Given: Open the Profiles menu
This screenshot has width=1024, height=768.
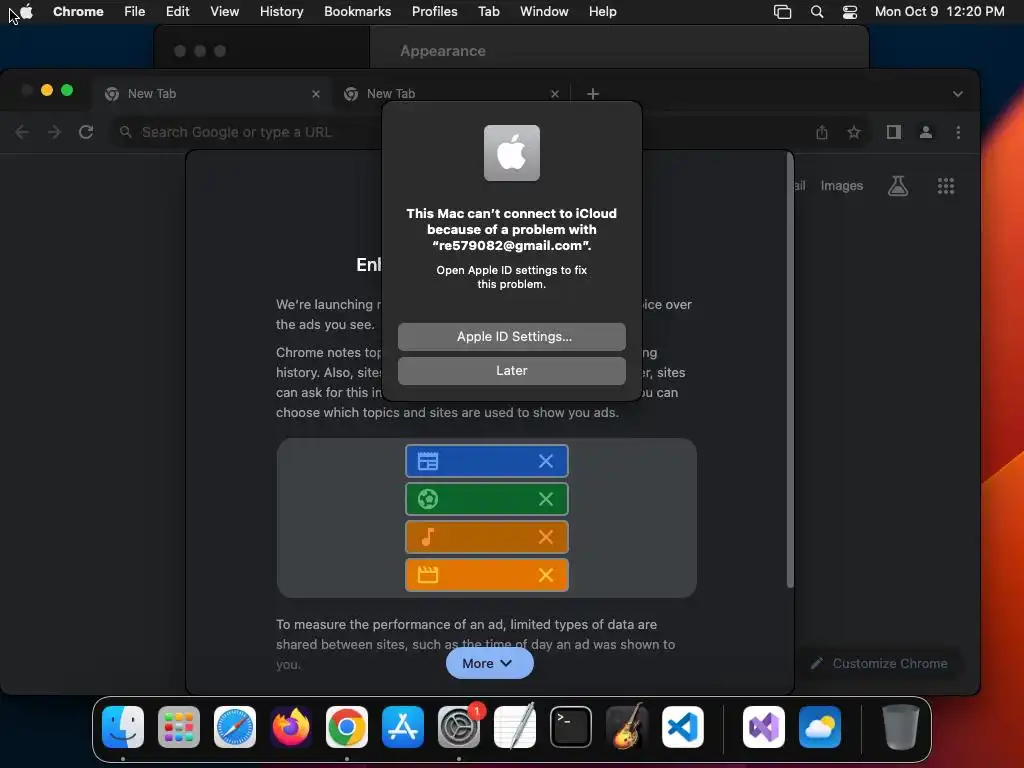Looking at the screenshot, I should click(x=434, y=11).
